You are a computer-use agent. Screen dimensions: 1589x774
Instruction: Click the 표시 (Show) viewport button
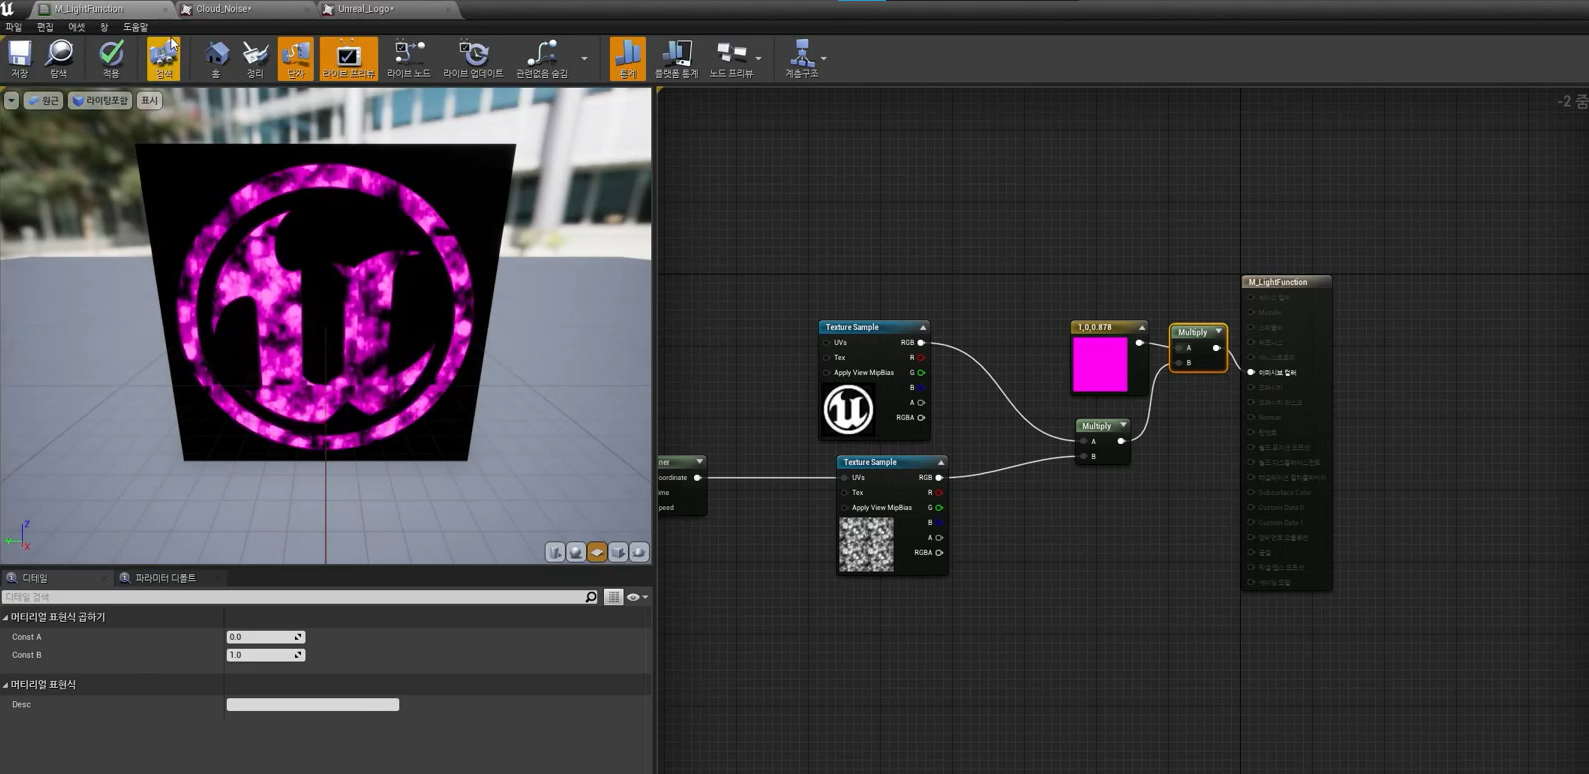tap(149, 100)
